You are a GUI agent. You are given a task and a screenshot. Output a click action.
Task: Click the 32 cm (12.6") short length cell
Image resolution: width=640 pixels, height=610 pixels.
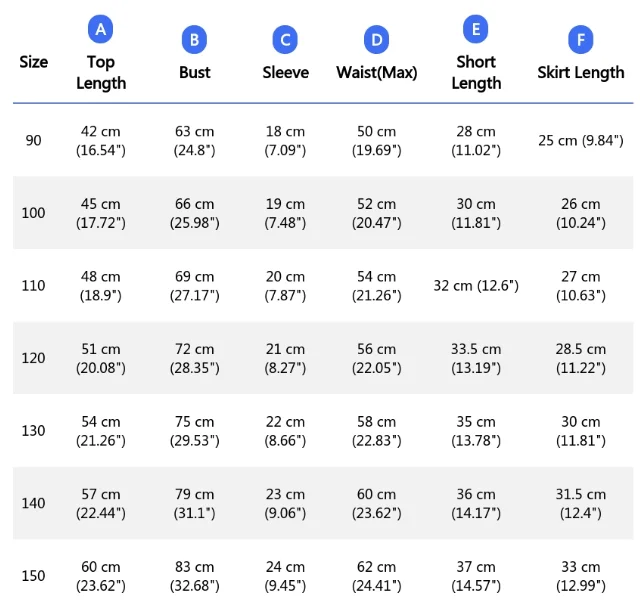pos(476,285)
